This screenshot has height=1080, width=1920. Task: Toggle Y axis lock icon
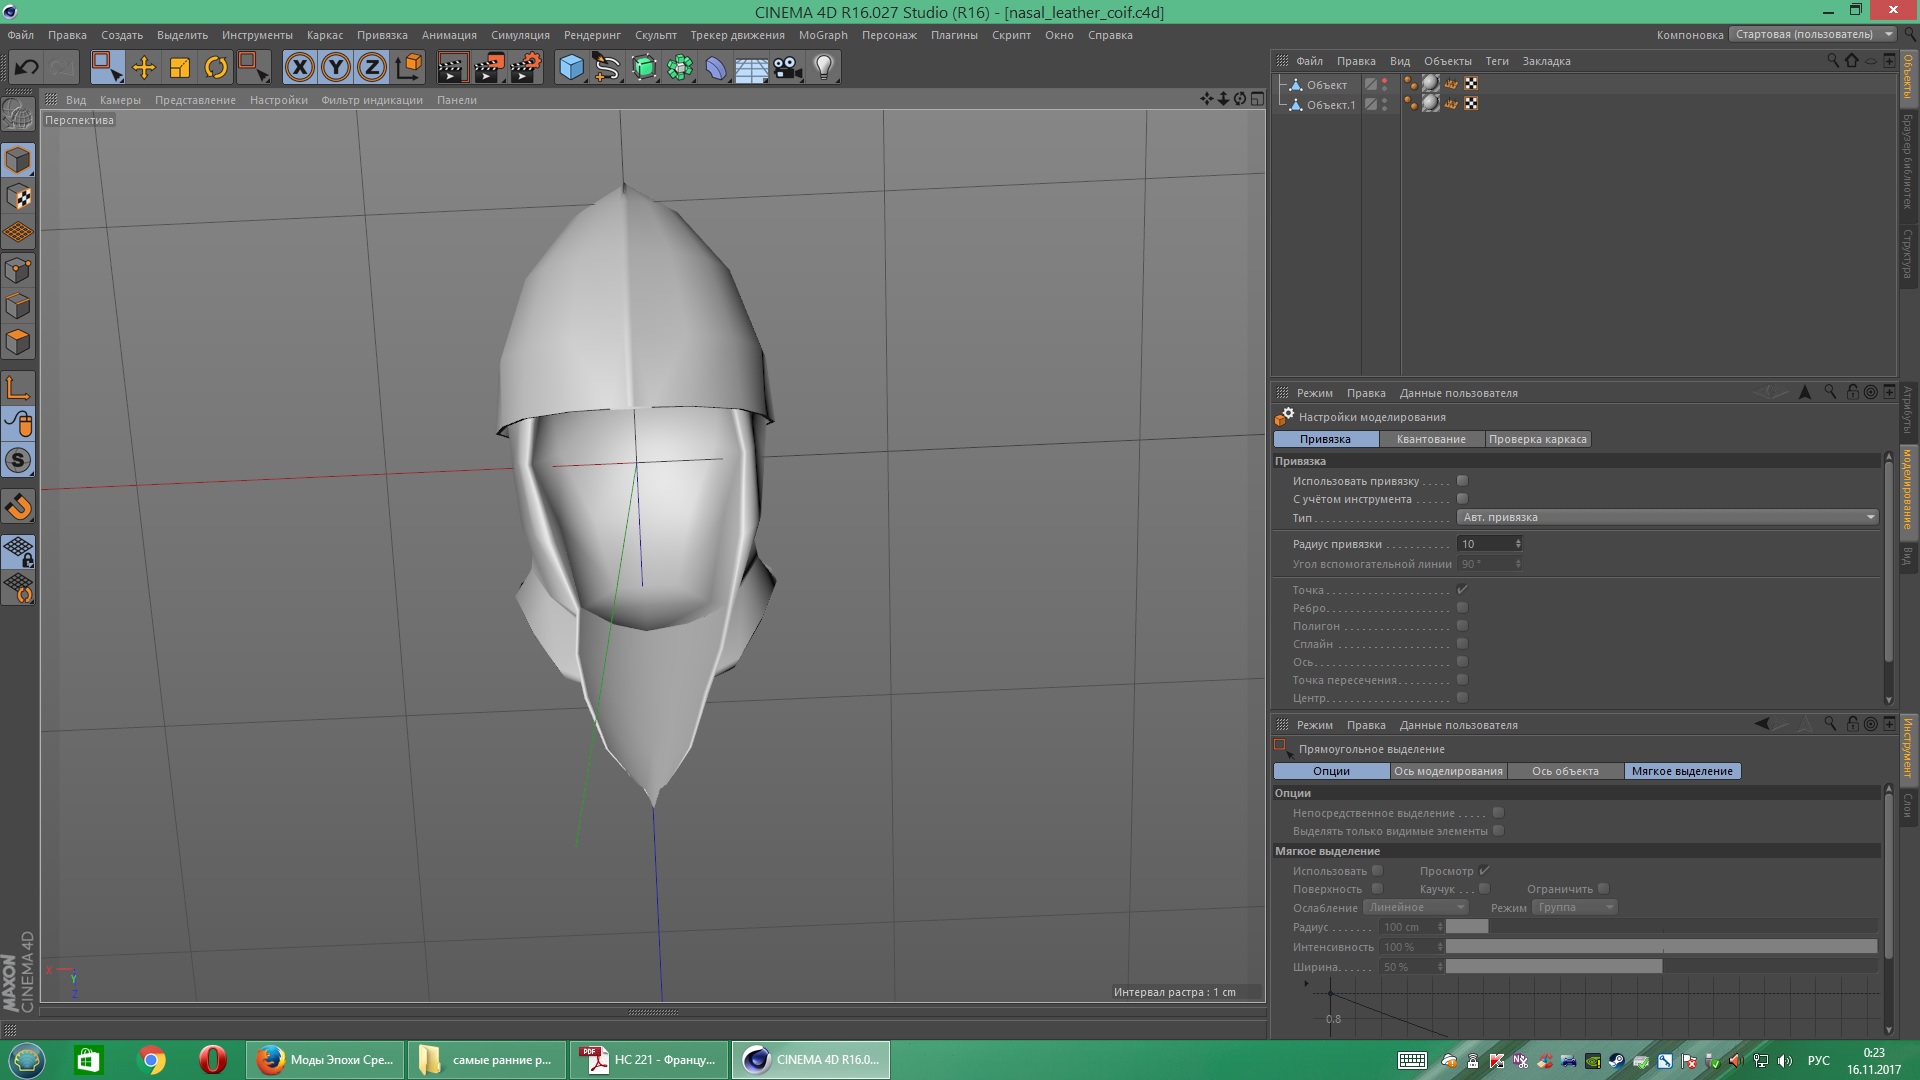[x=336, y=68]
